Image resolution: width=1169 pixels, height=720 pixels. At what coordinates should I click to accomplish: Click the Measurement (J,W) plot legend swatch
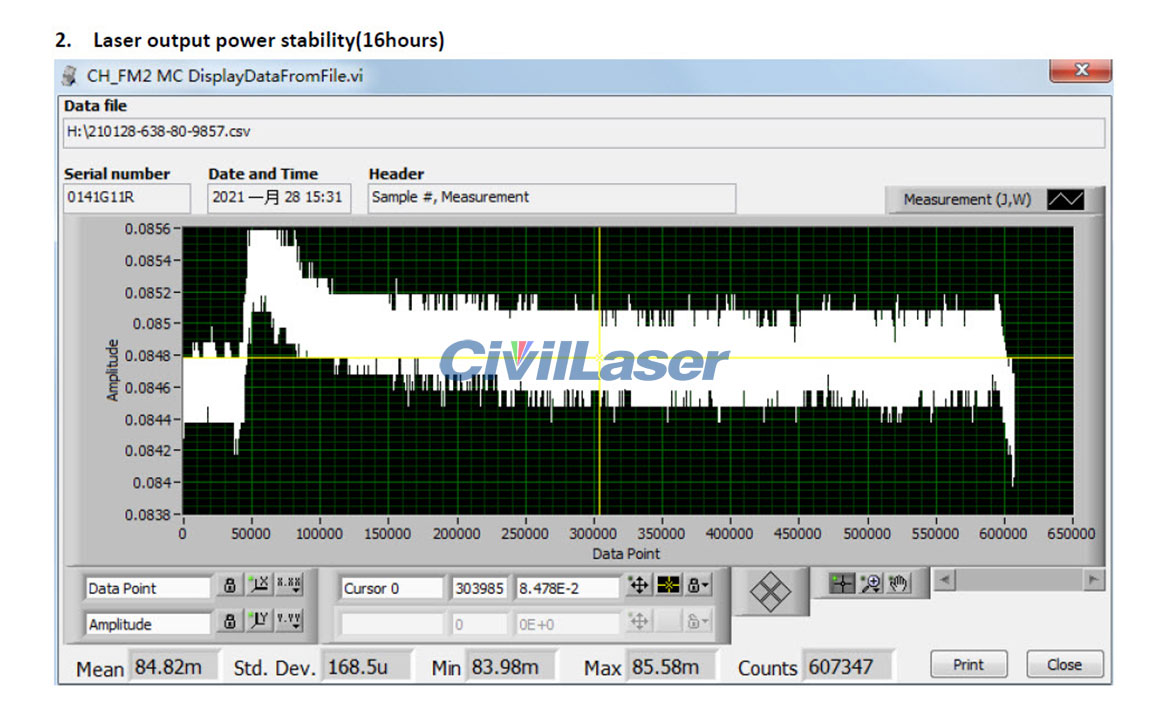pyautogui.click(x=1065, y=199)
